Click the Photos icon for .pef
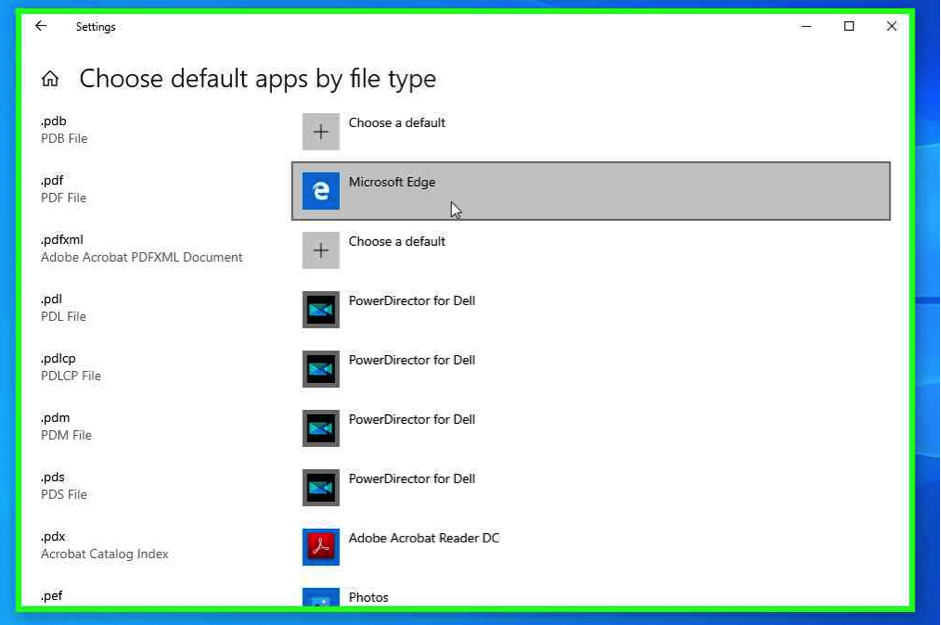 (x=321, y=598)
